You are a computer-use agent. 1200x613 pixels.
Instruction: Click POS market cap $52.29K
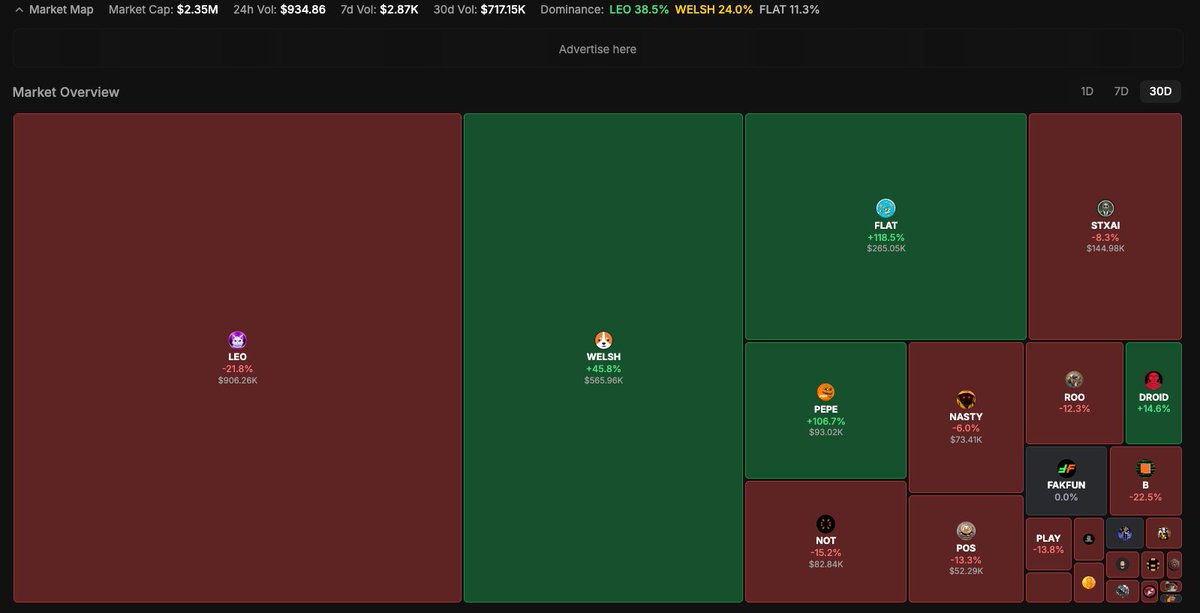[965, 571]
